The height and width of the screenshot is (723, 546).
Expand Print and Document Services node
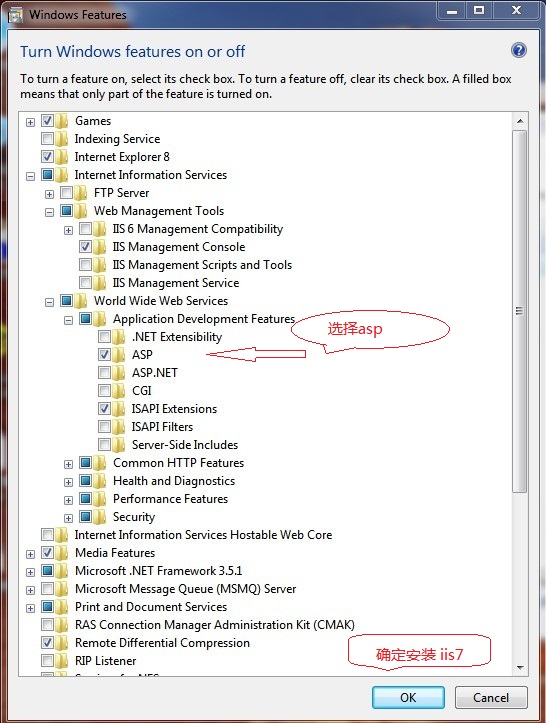(30, 608)
